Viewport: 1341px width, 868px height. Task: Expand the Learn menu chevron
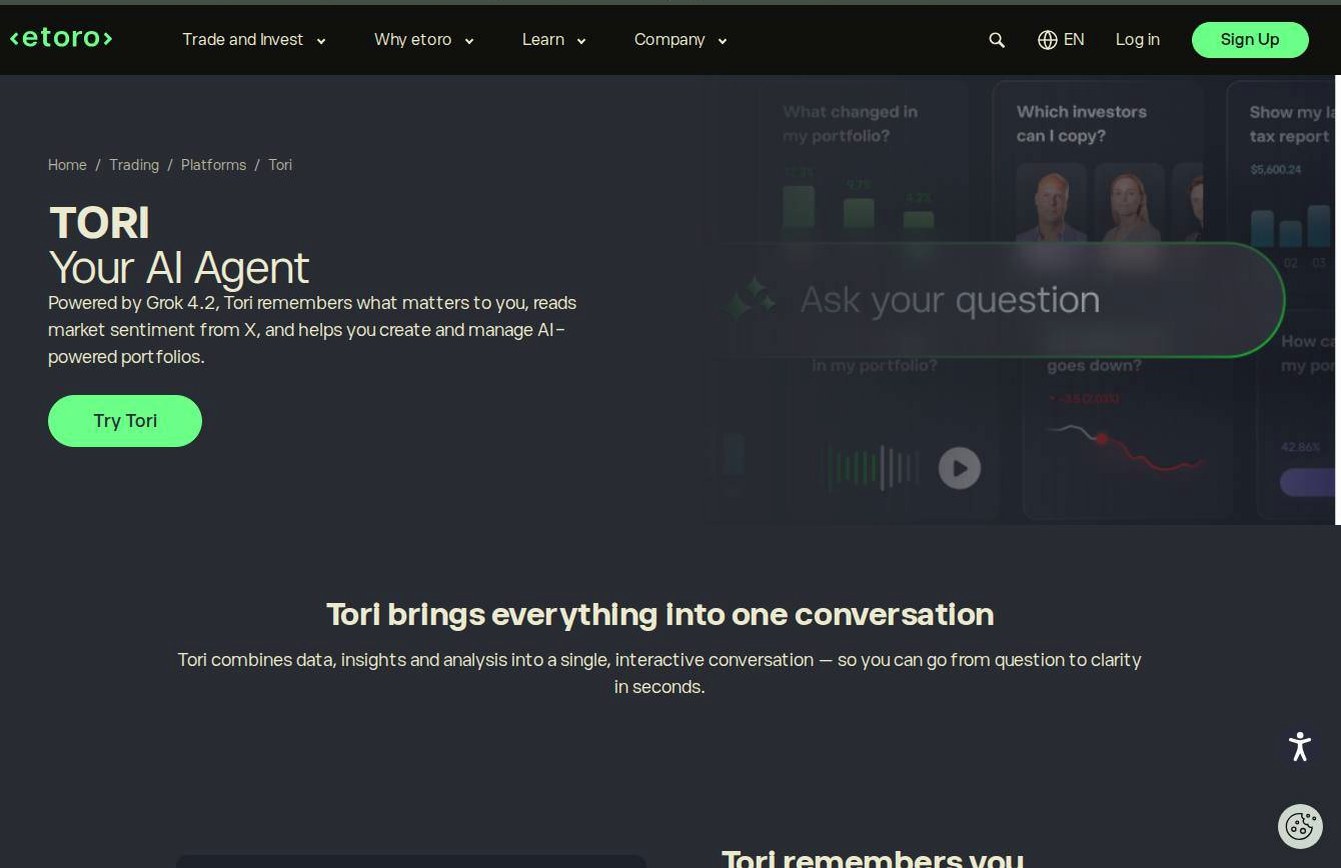click(581, 41)
